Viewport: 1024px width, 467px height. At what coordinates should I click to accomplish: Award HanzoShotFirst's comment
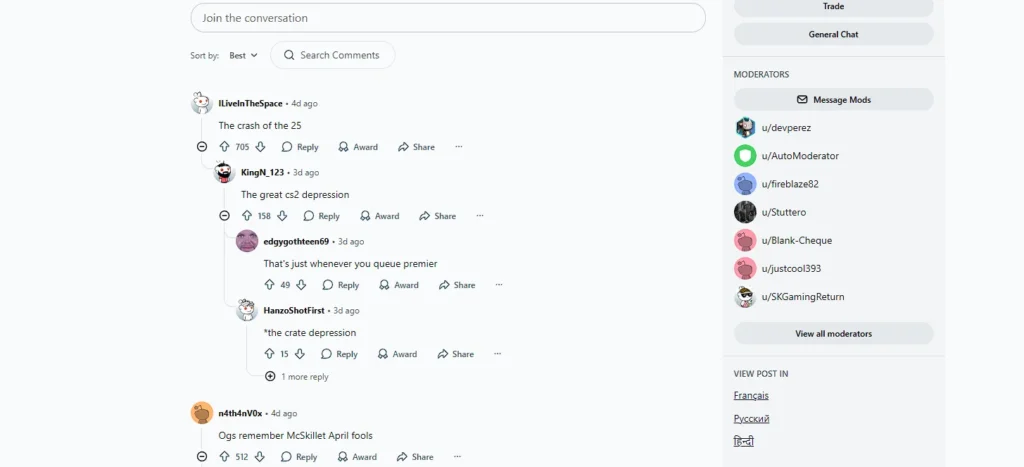tap(397, 354)
